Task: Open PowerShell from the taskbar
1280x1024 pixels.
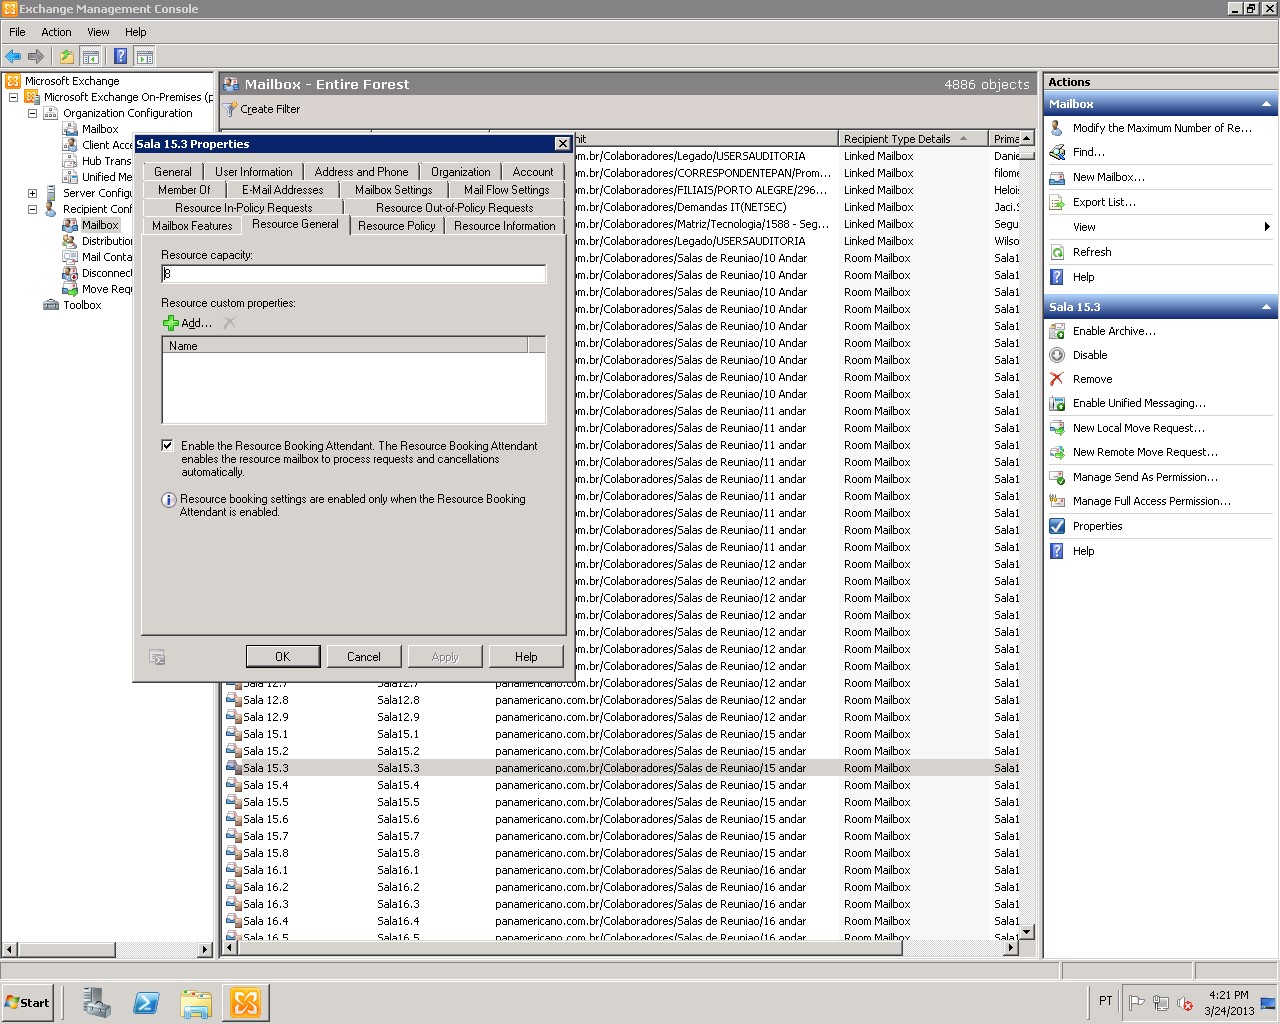Action: (146, 1002)
